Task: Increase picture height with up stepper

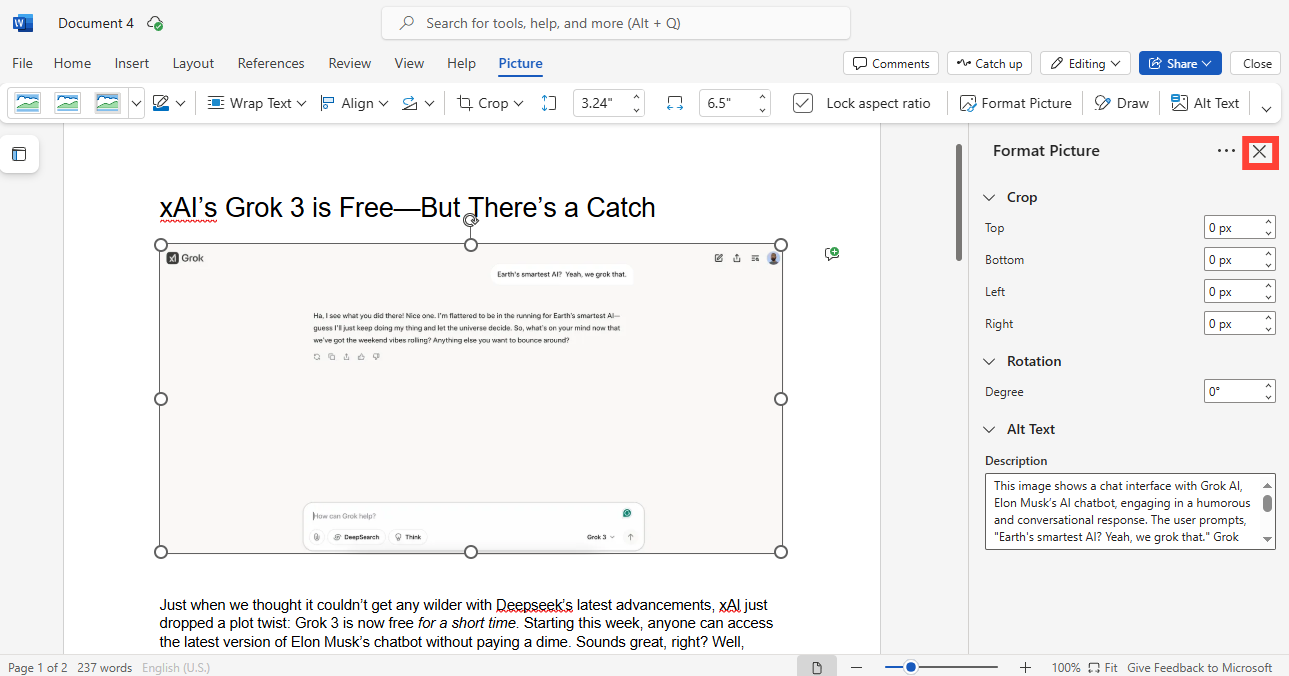Action: [x=637, y=97]
